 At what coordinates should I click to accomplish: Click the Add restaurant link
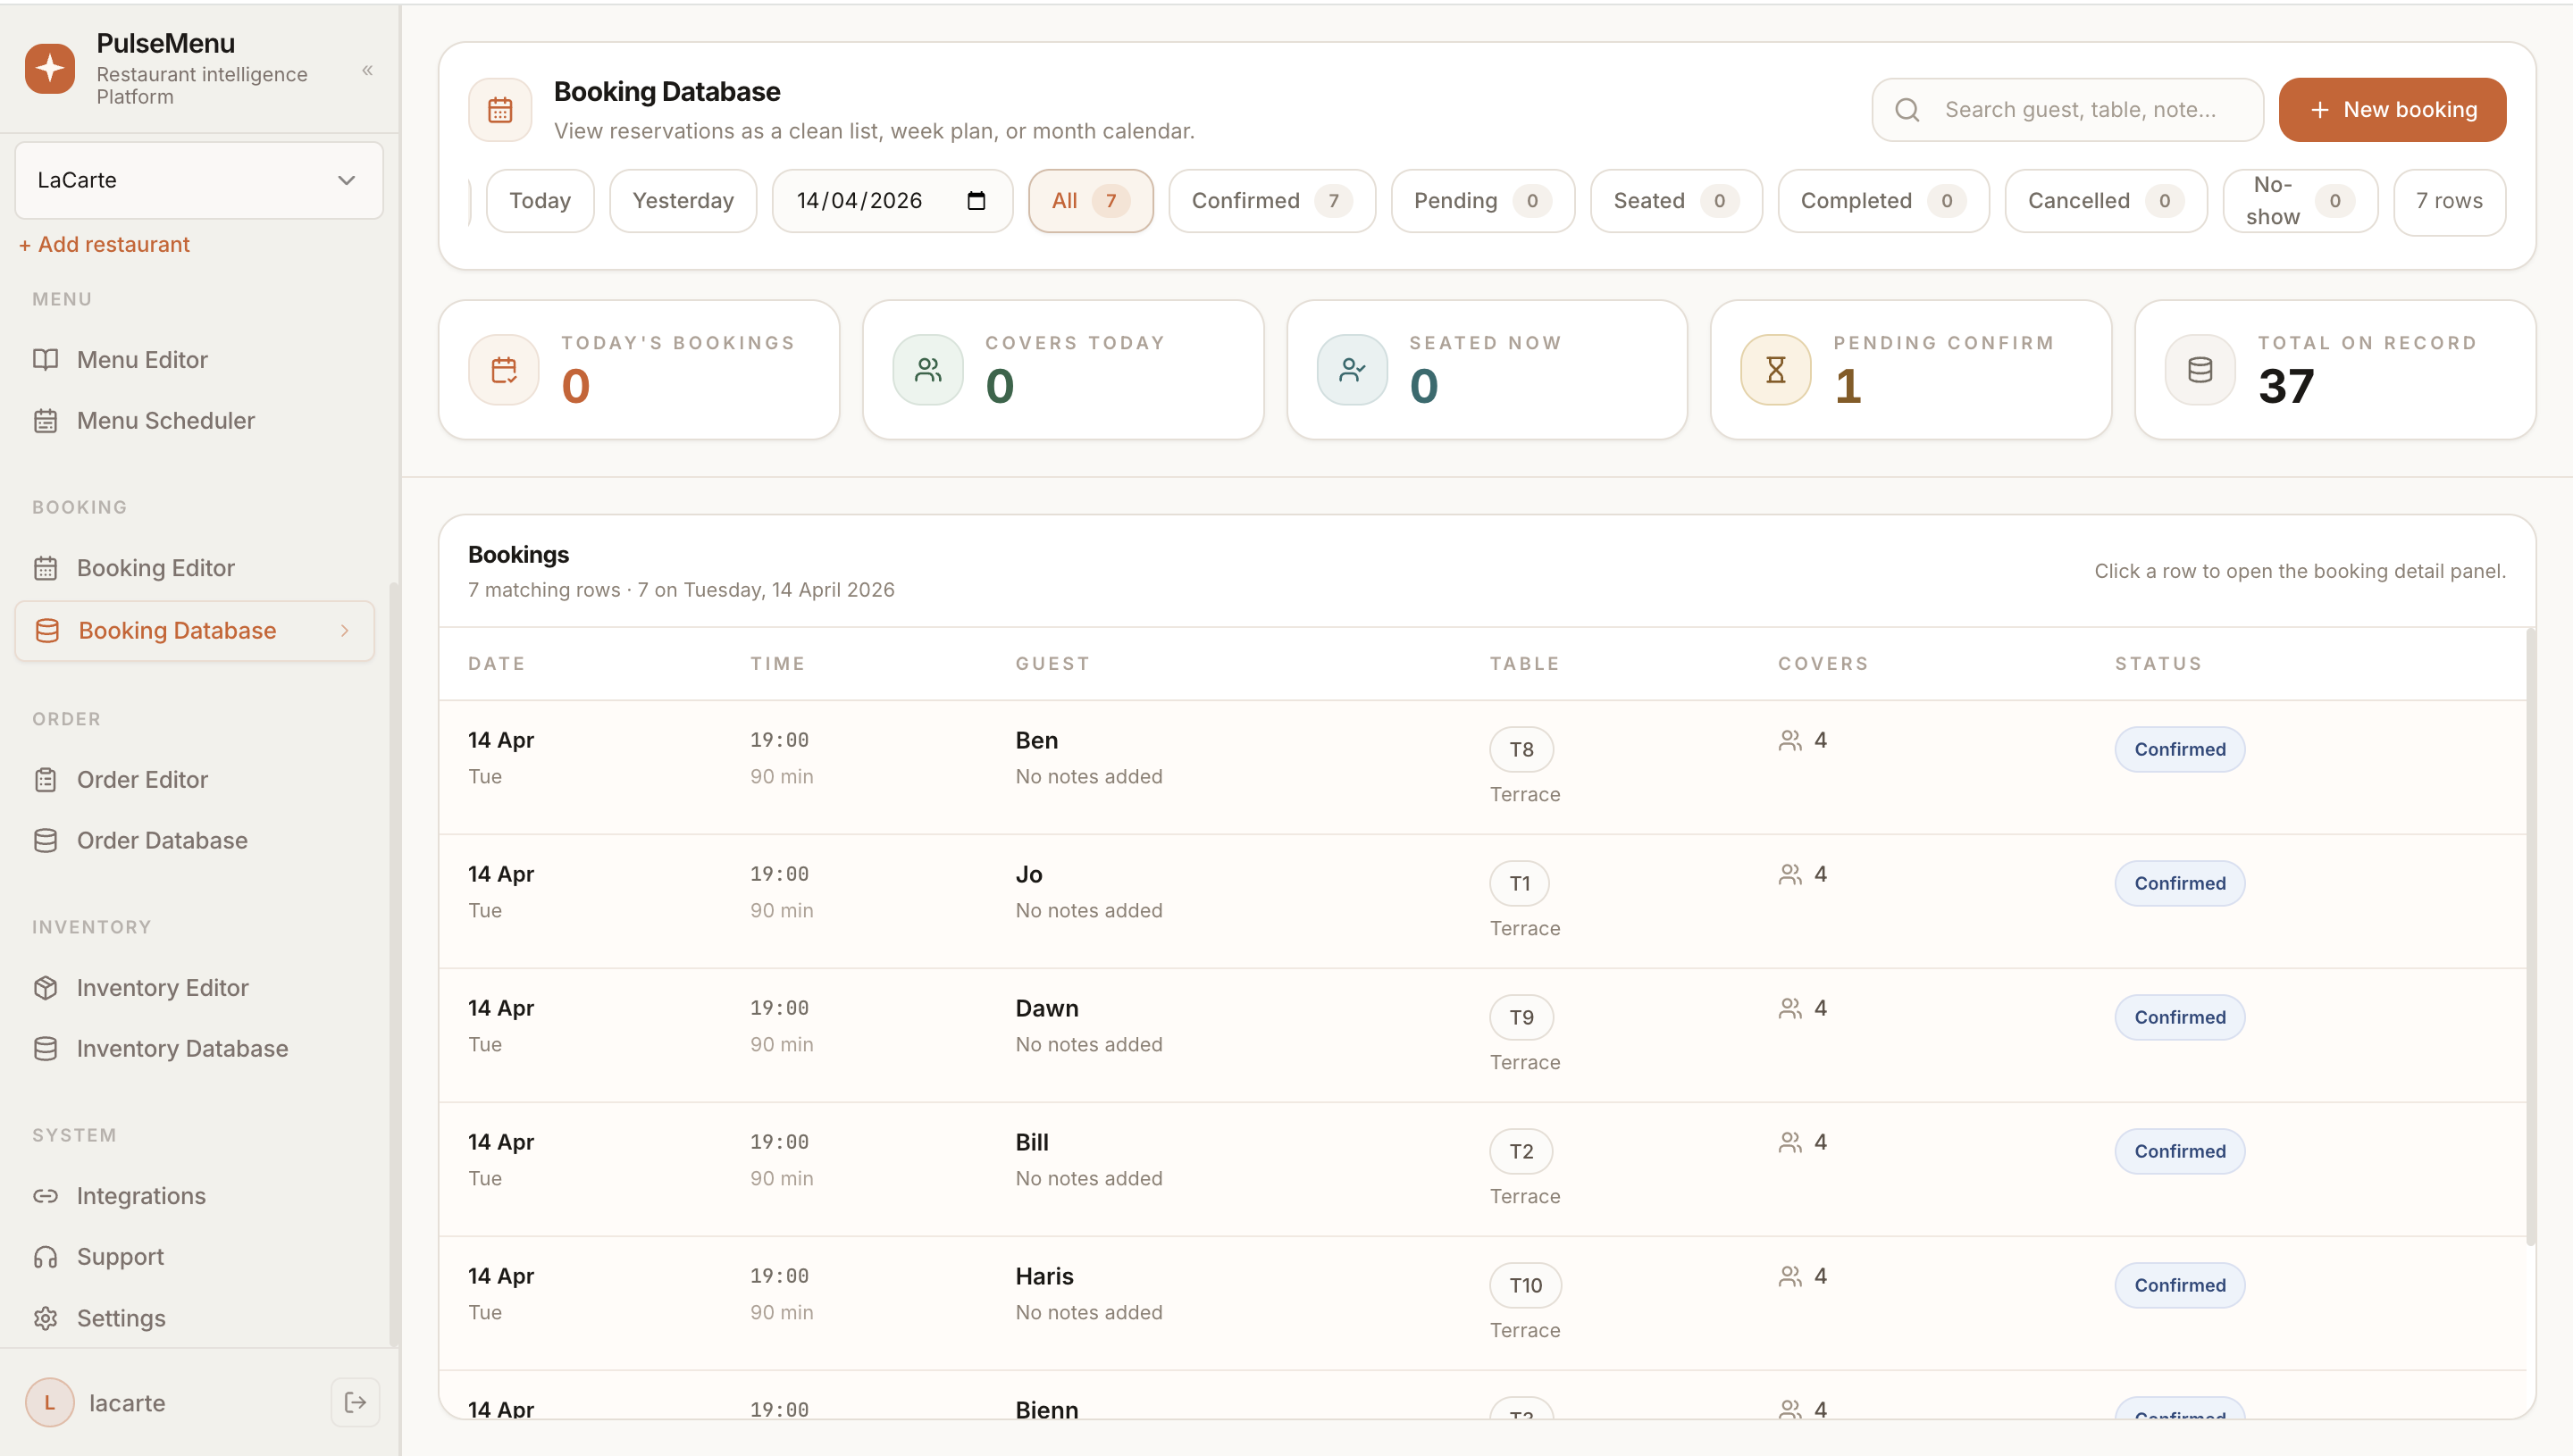(104, 244)
